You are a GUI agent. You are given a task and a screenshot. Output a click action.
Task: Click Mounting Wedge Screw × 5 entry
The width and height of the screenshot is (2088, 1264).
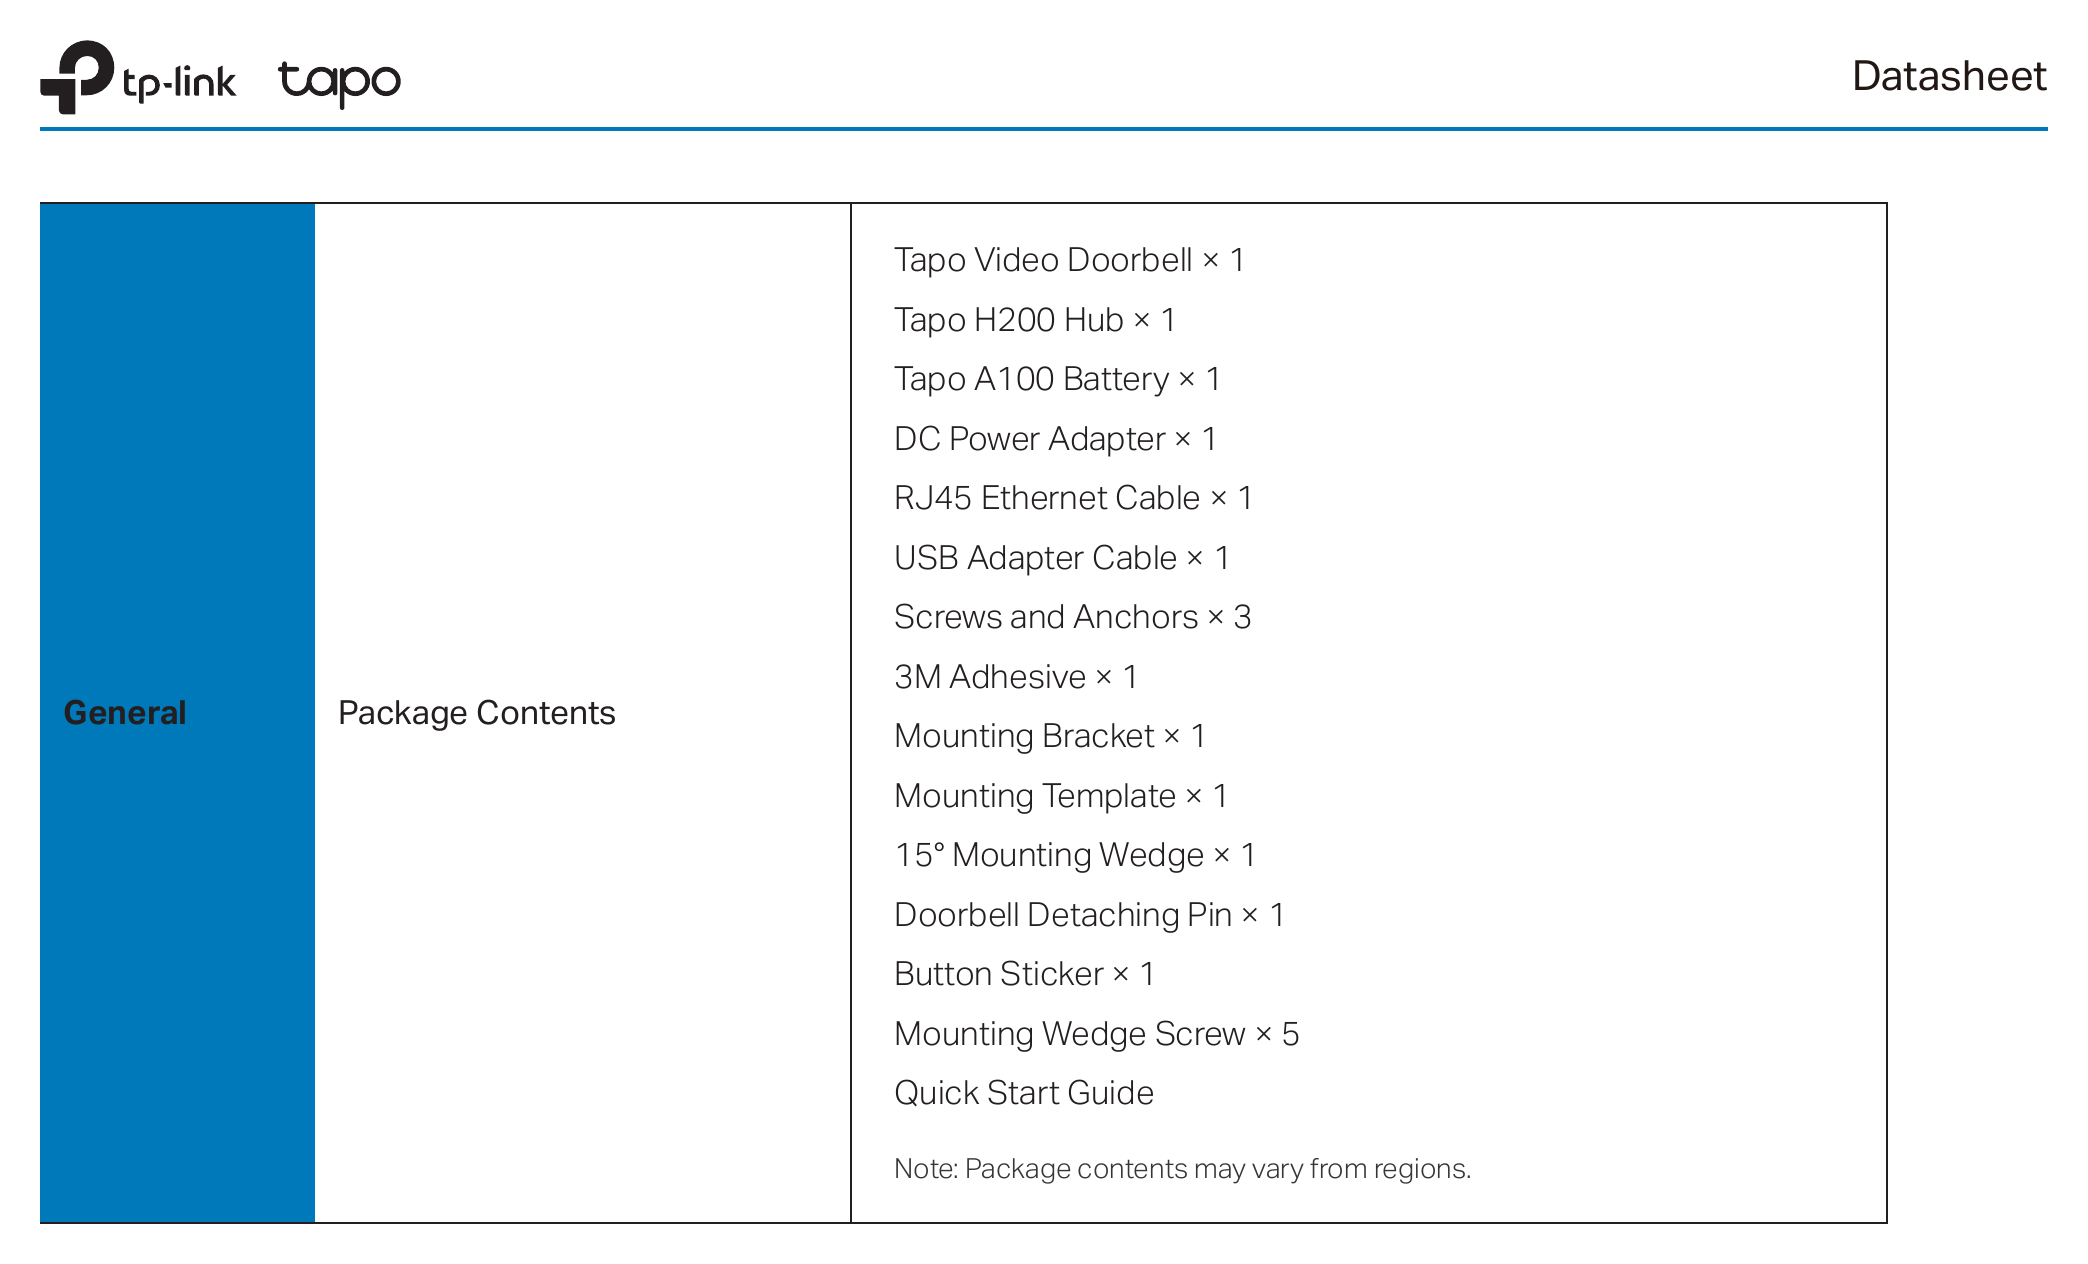pyautogui.click(x=1097, y=1034)
